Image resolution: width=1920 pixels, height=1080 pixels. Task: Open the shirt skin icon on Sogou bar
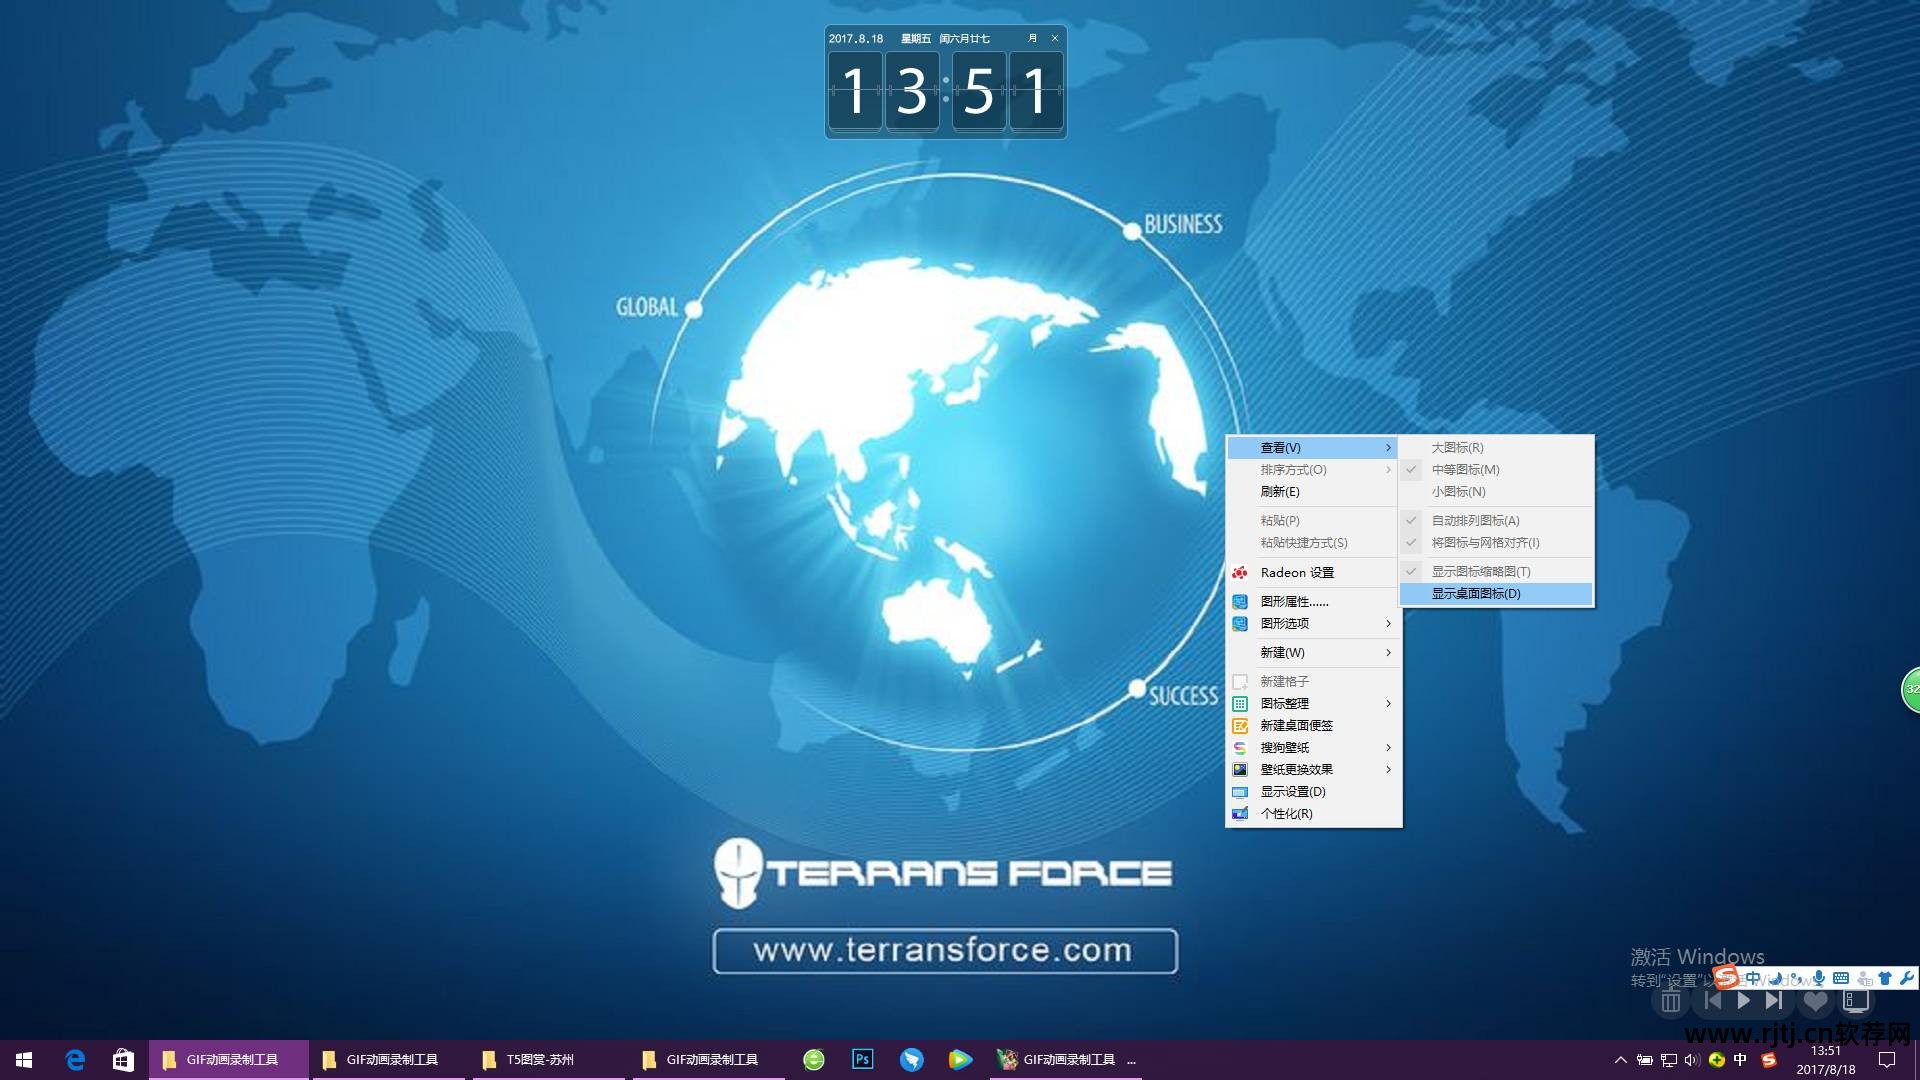tap(1885, 978)
